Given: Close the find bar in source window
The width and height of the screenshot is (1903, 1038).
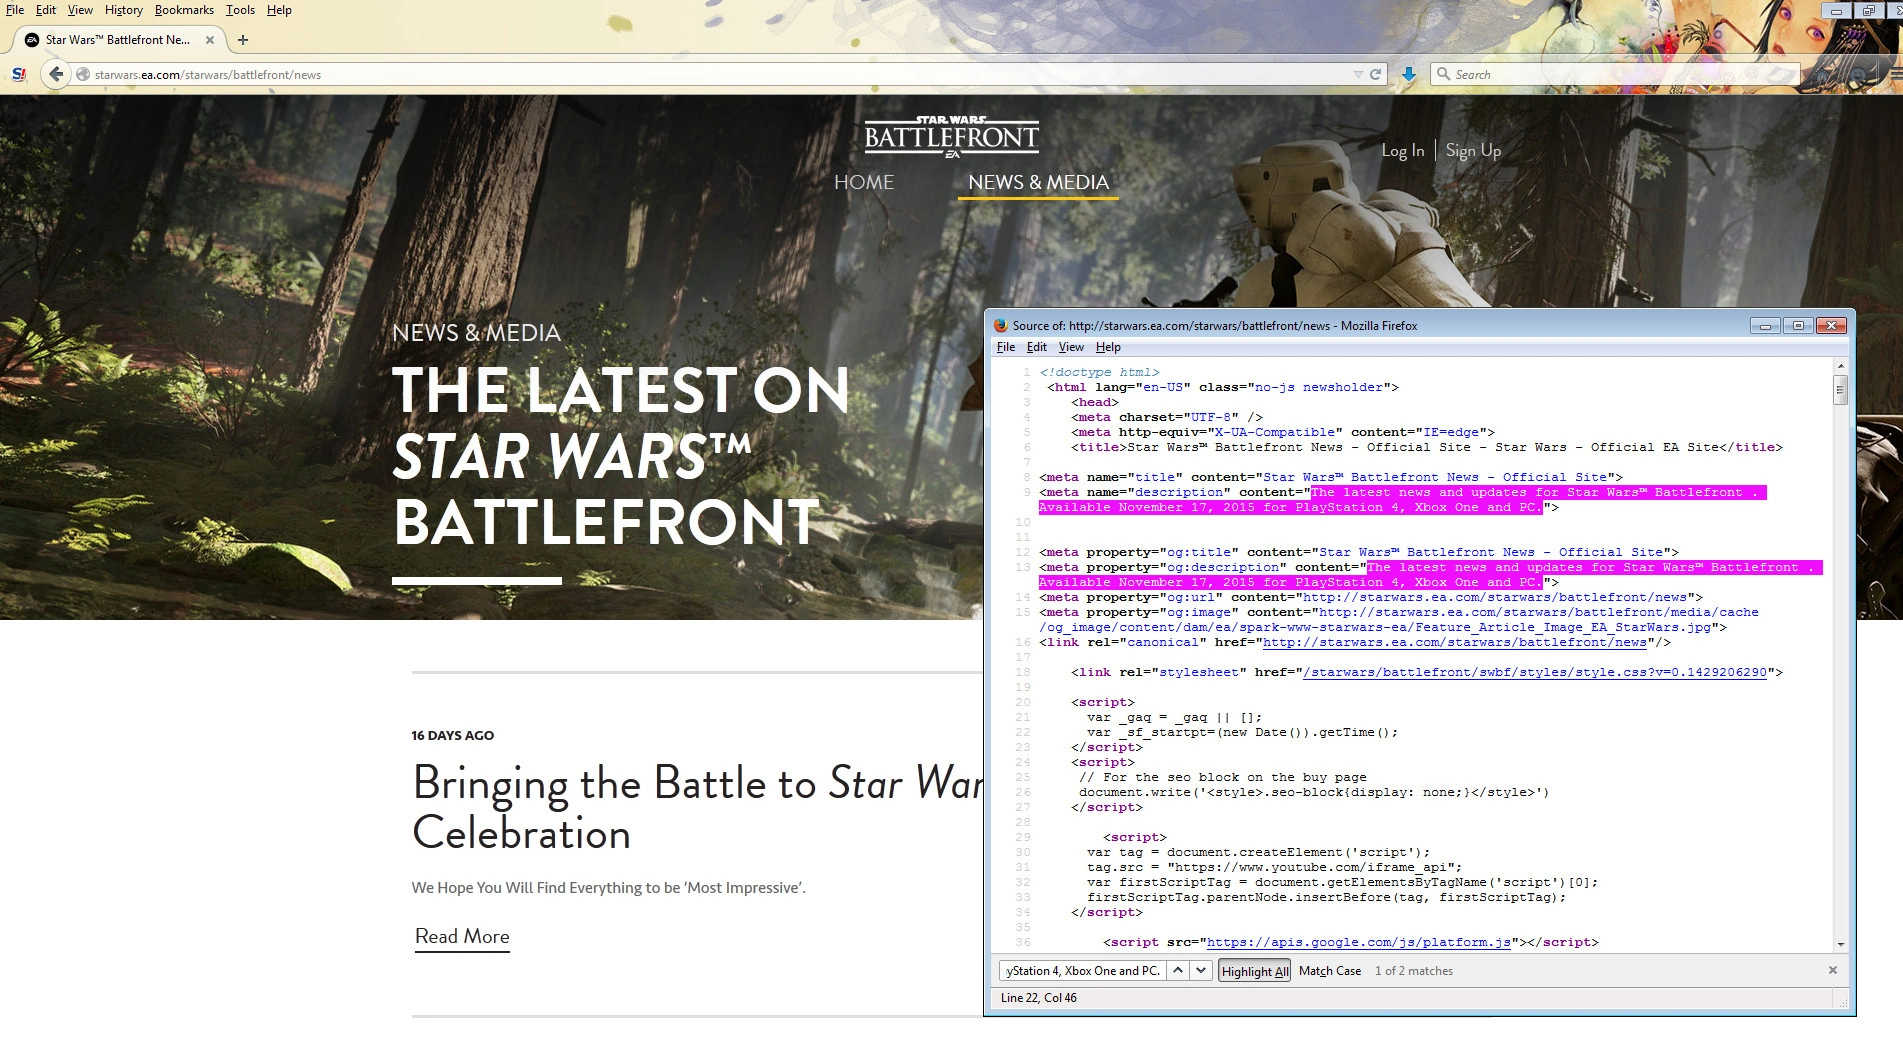Looking at the screenshot, I should (x=1833, y=970).
